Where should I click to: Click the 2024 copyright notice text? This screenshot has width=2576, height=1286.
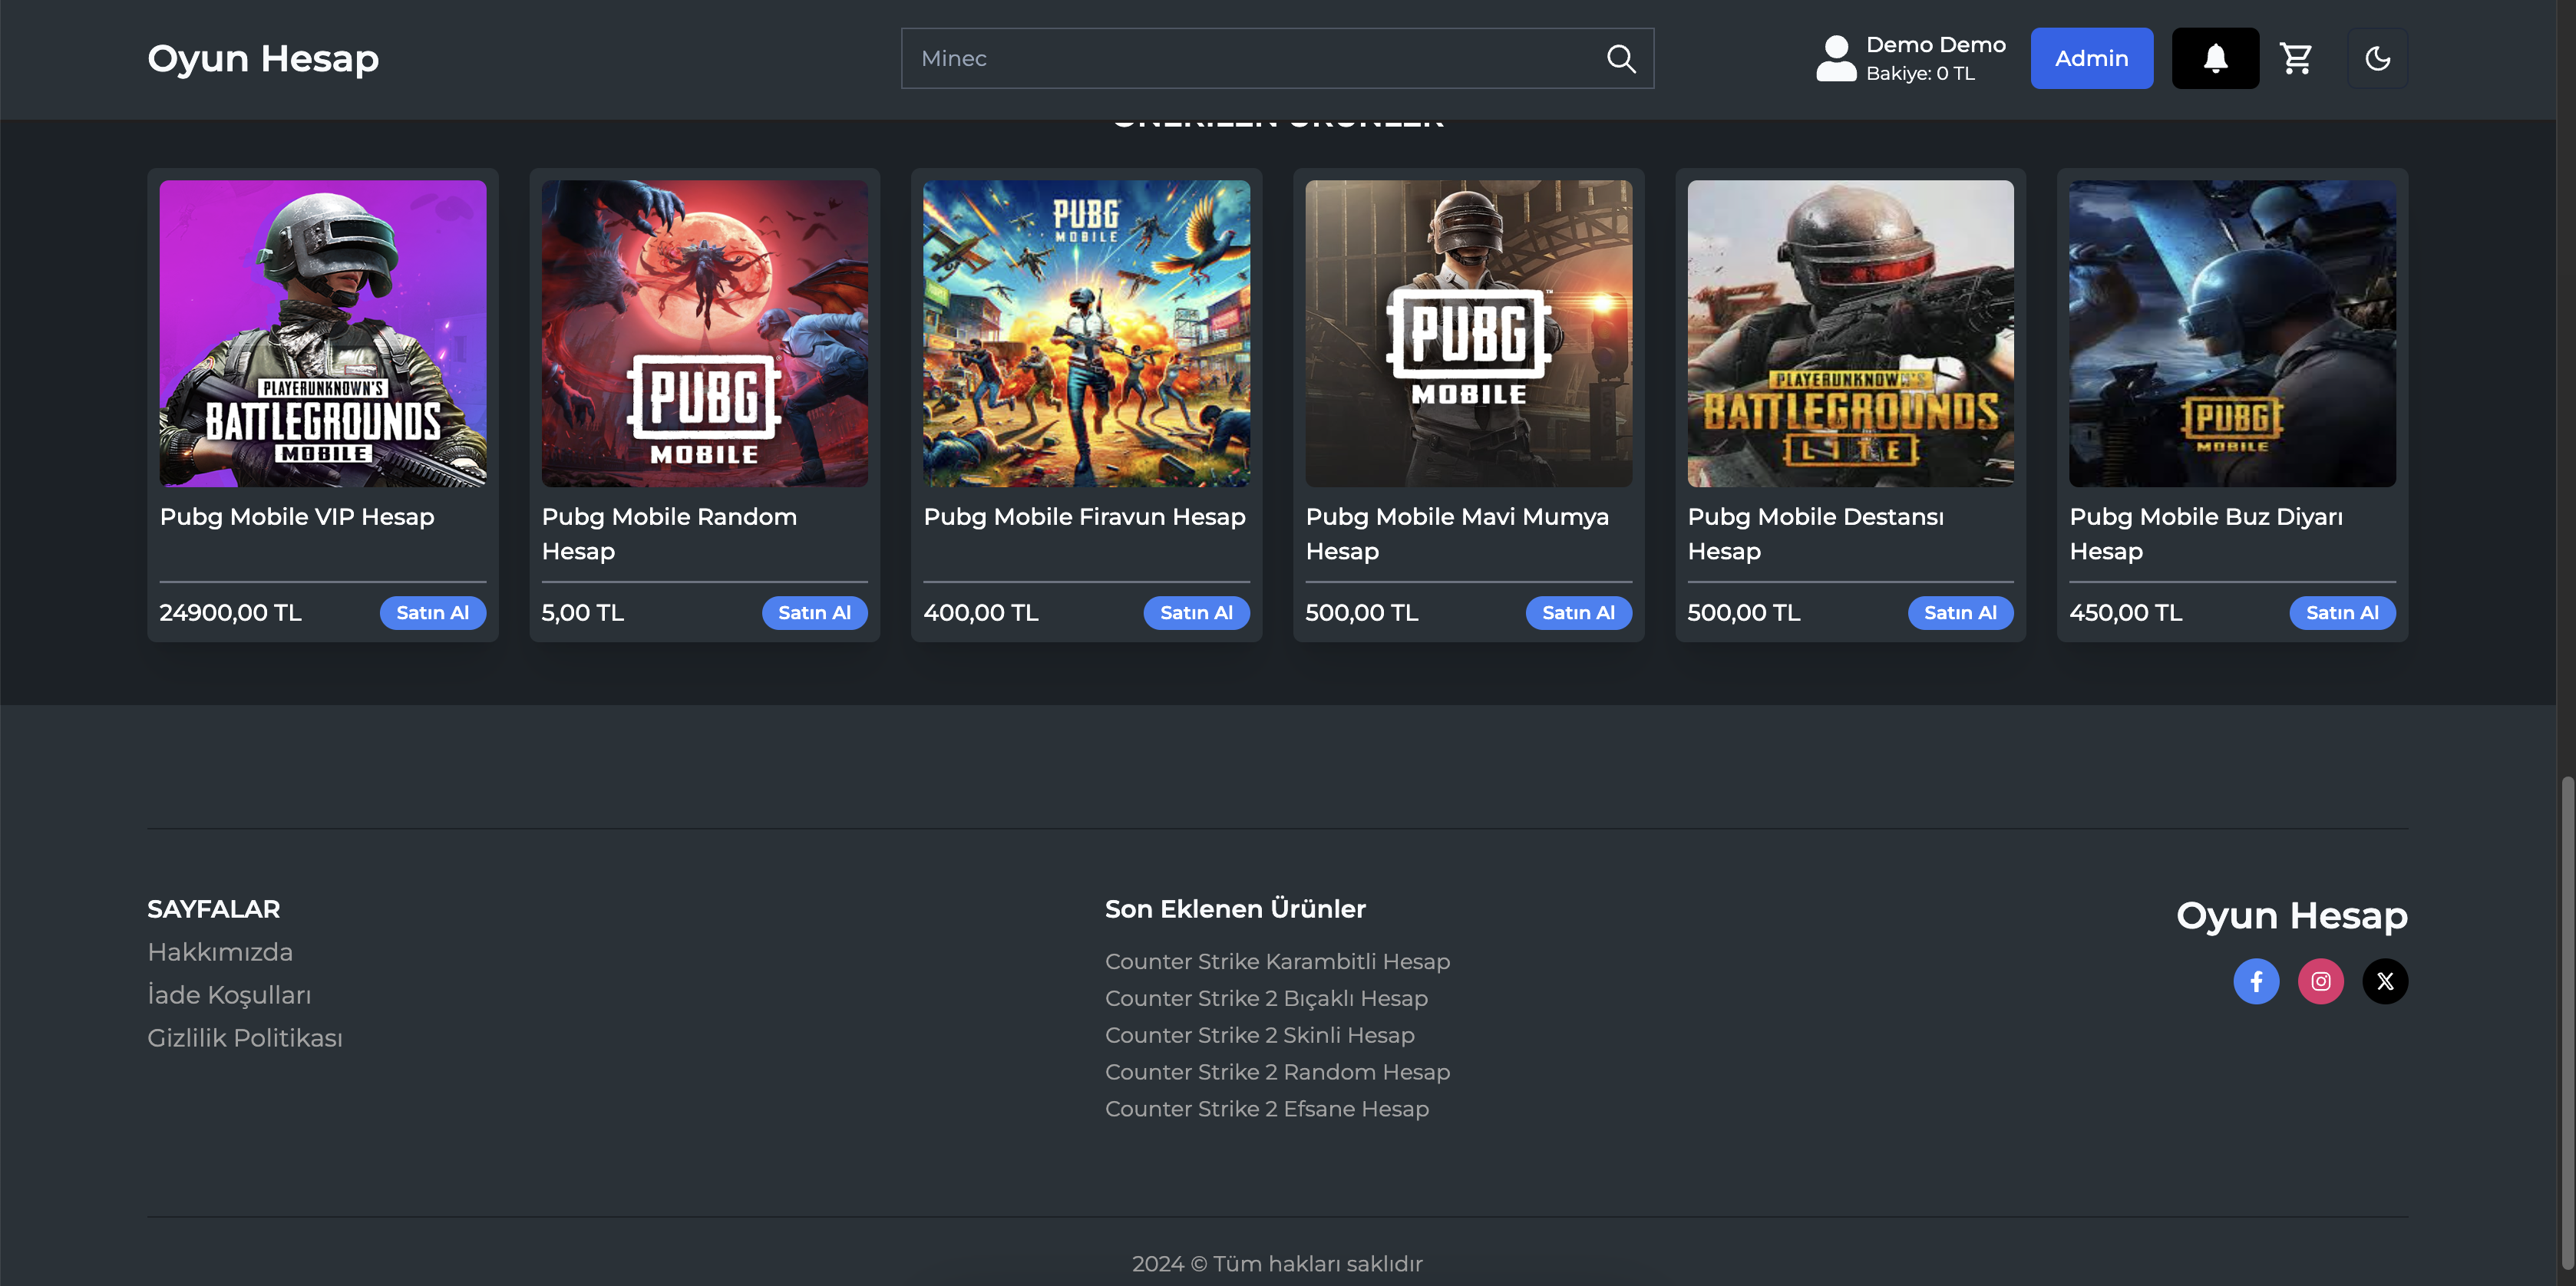[x=1277, y=1264]
